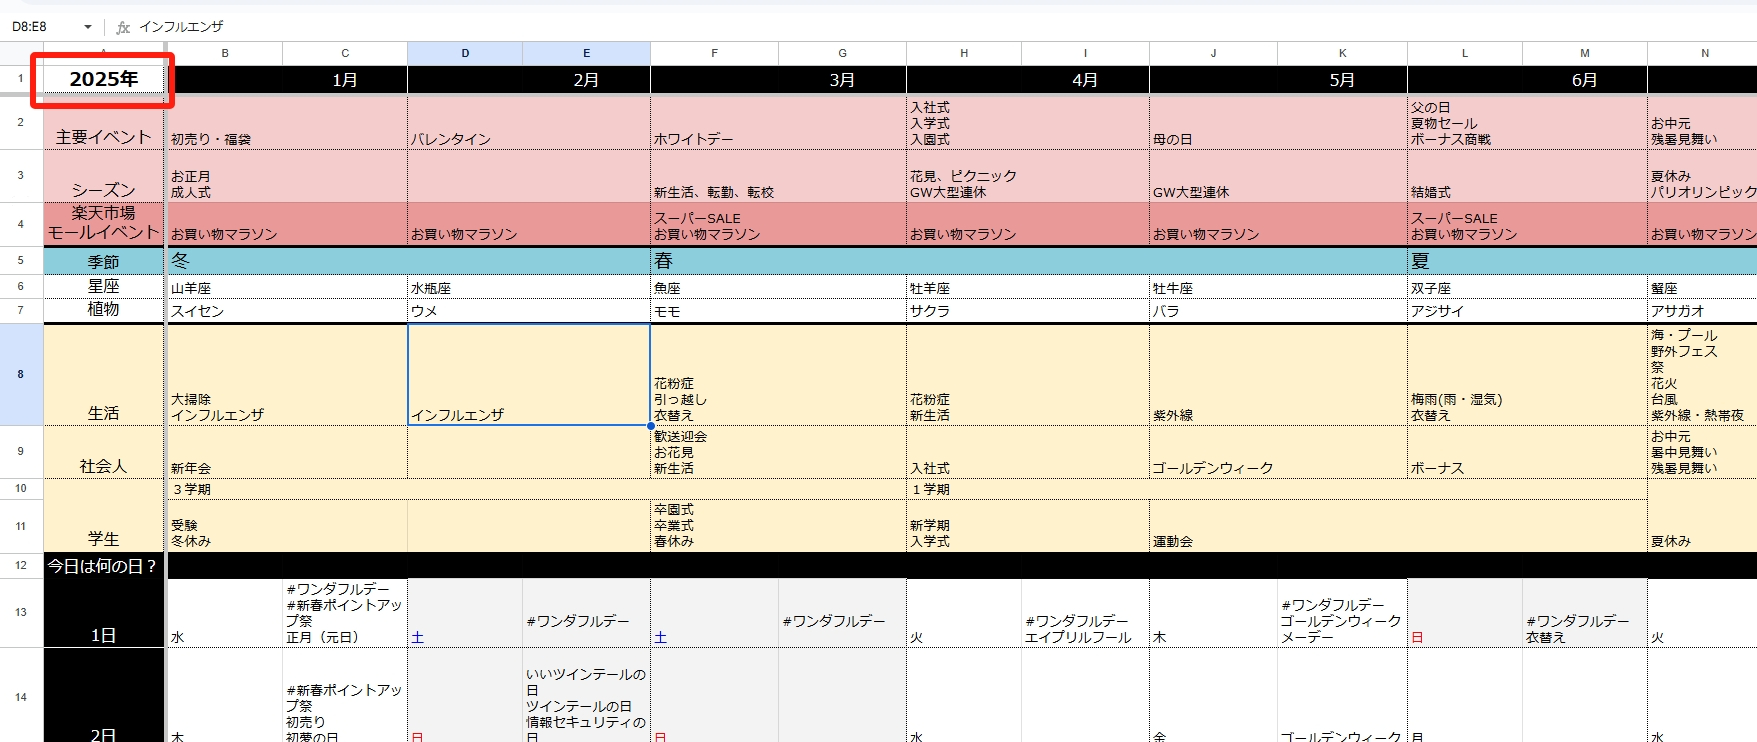Image resolution: width=1757 pixels, height=742 pixels.
Task: Select the 水瓶座 cell
Action: pos(529,287)
